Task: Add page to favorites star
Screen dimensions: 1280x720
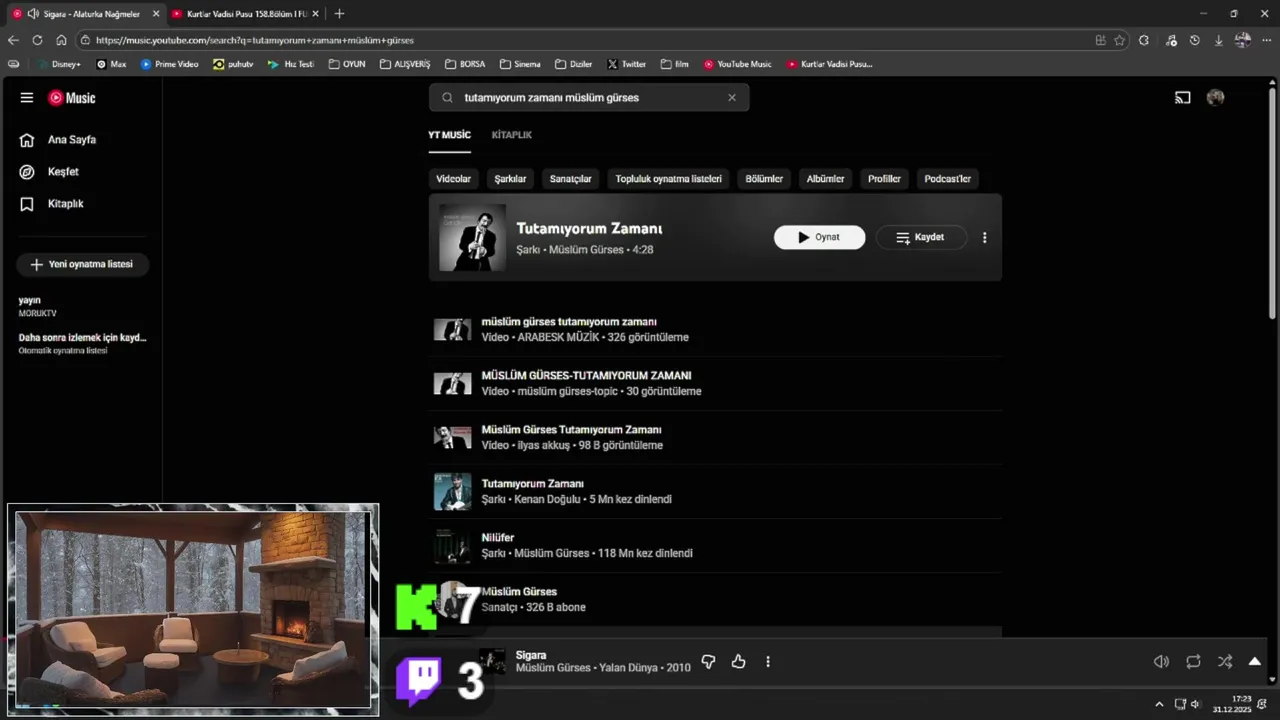Action: point(1119,40)
